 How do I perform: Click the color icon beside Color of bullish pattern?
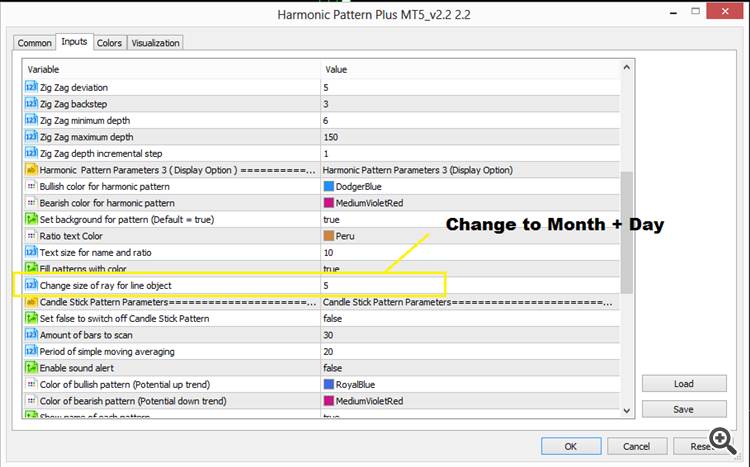(x=31, y=384)
